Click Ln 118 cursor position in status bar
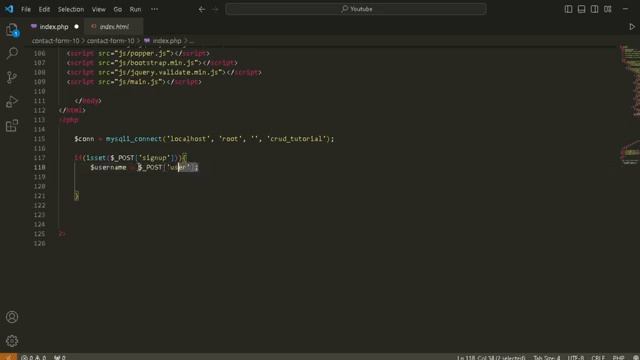Image resolution: width=640 pixels, height=360 pixels. coord(491,357)
